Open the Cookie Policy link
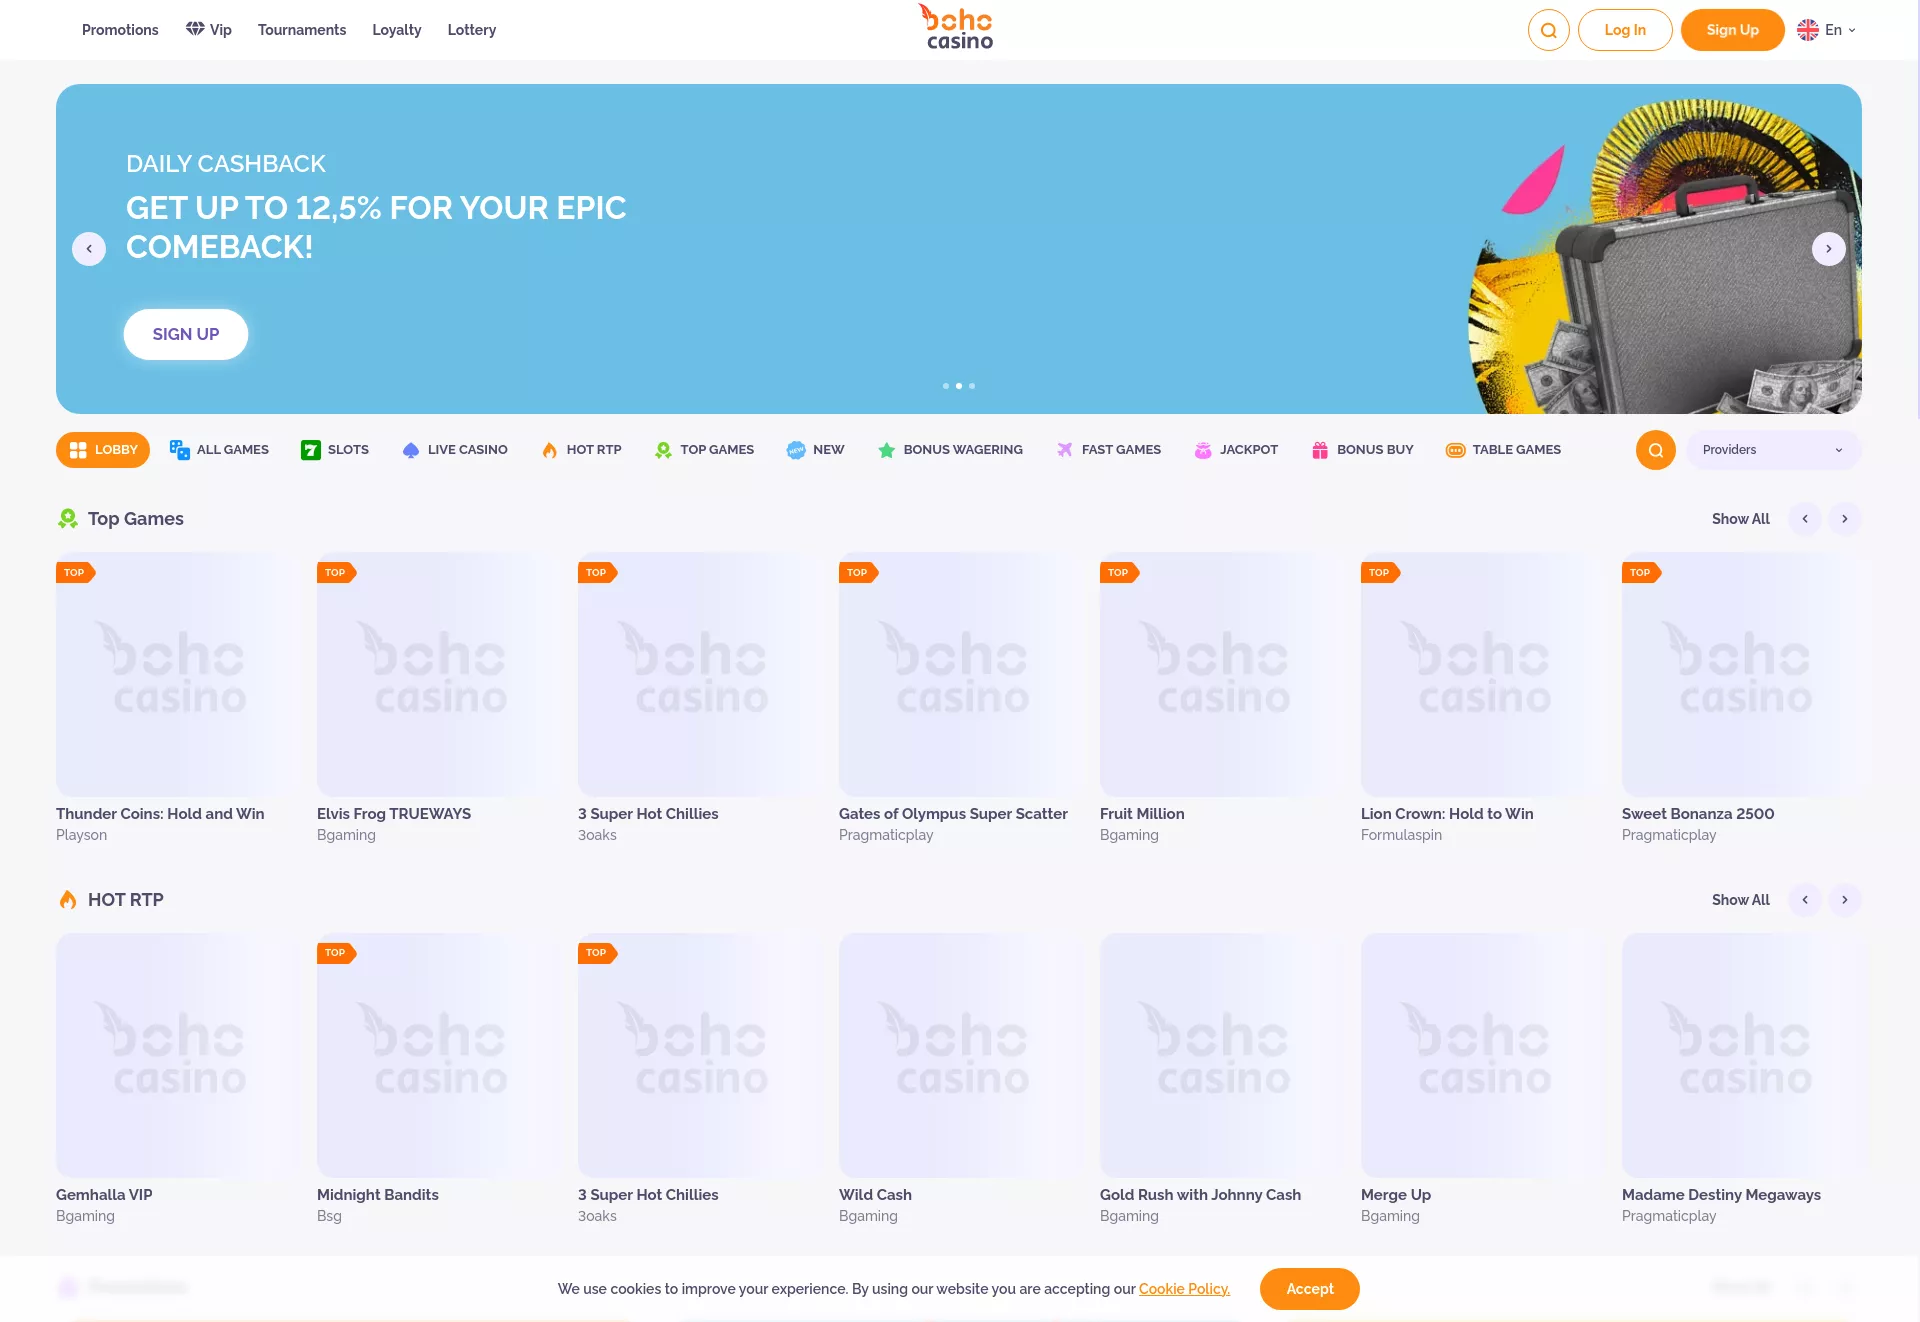Viewport: 1920px width, 1322px height. pyautogui.click(x=1184, y=1289)
